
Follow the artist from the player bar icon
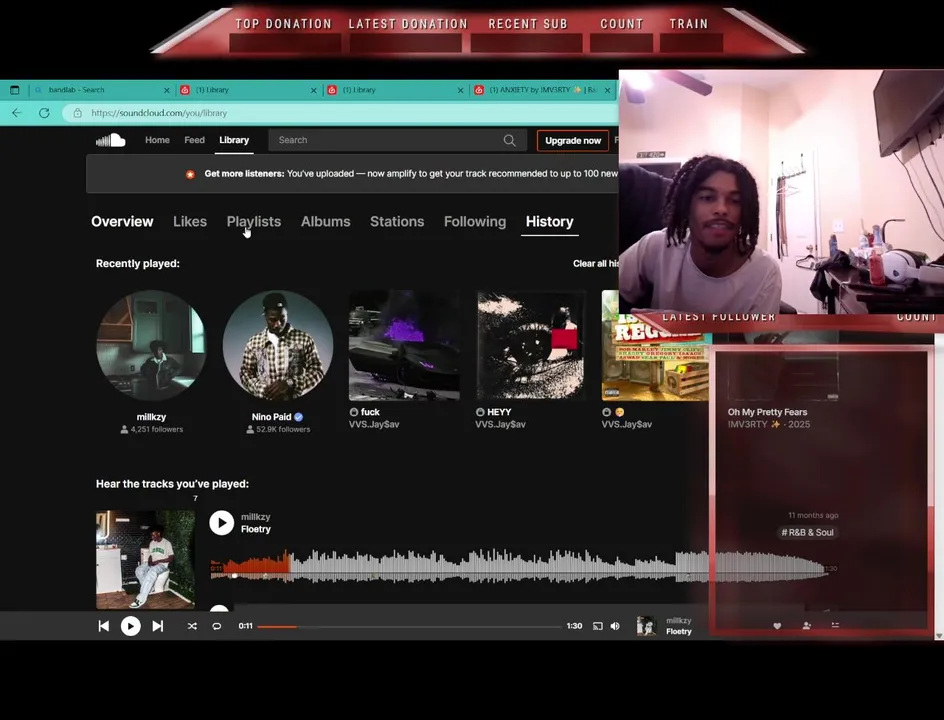click(807, 626)
